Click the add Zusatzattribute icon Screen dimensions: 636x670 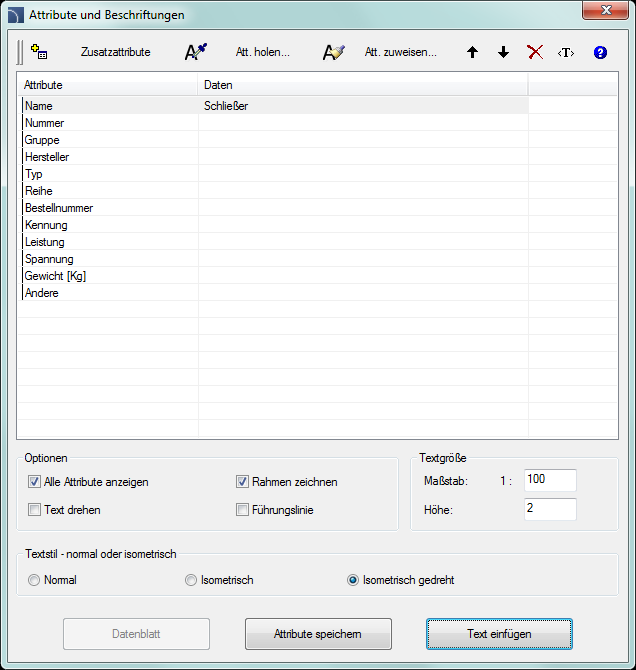(x=39, y=52)
